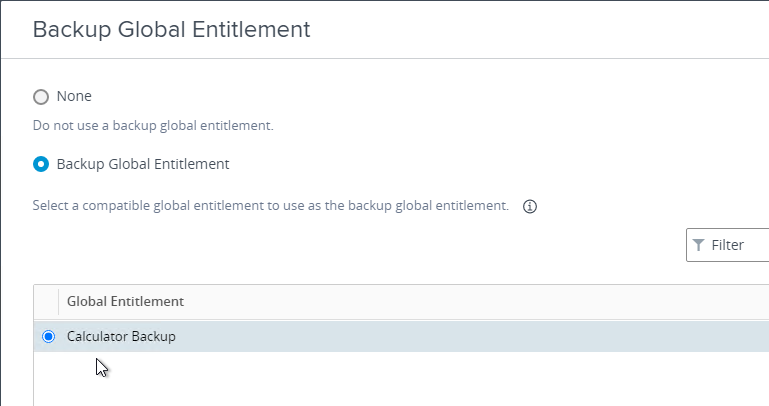Click the Backup Global Entitlement option label
The image size is (769, 406).
(x=143, y=164)
